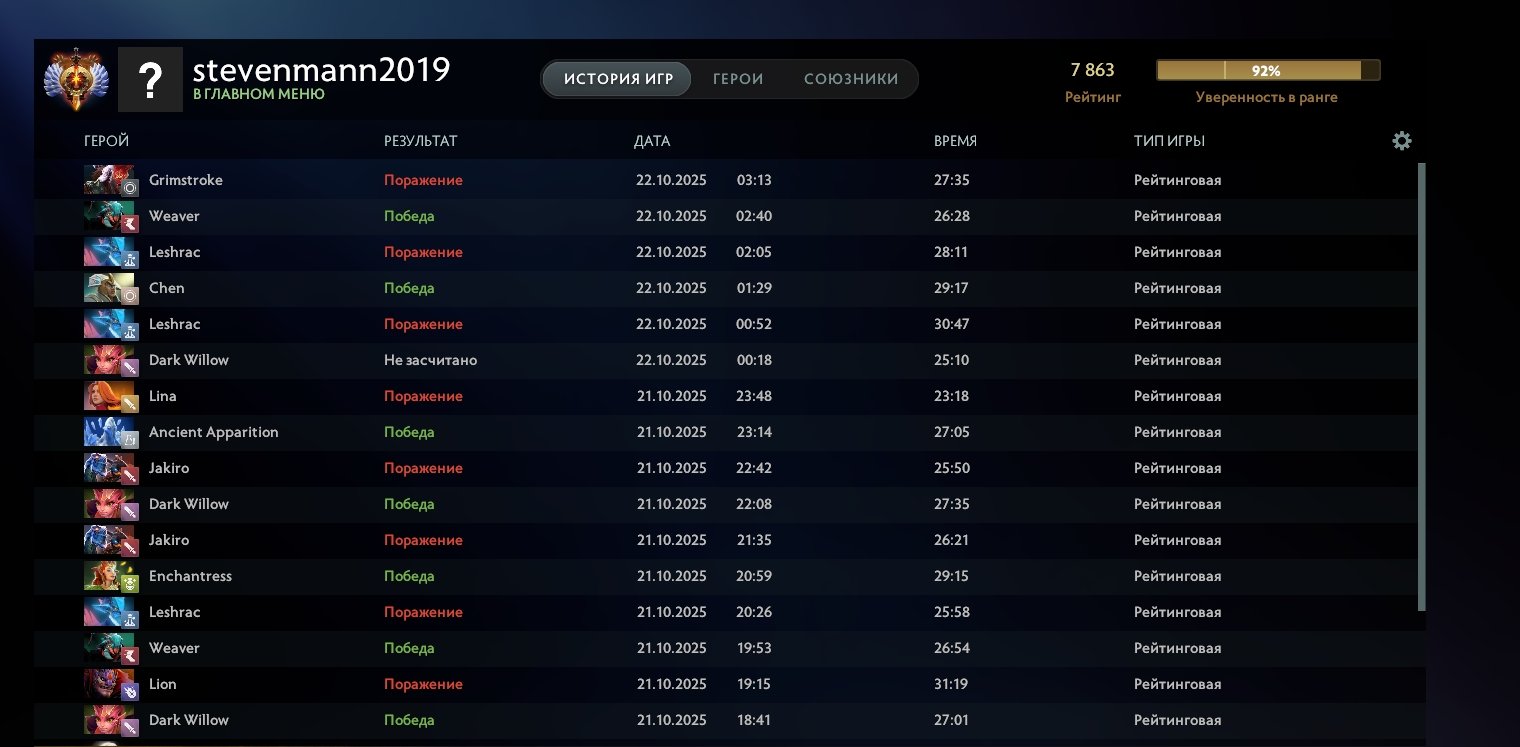Click the Grimstroke hero portrait icon
Image resolution: width=1520 pixels, height=747 pixels.
[109, 180]
